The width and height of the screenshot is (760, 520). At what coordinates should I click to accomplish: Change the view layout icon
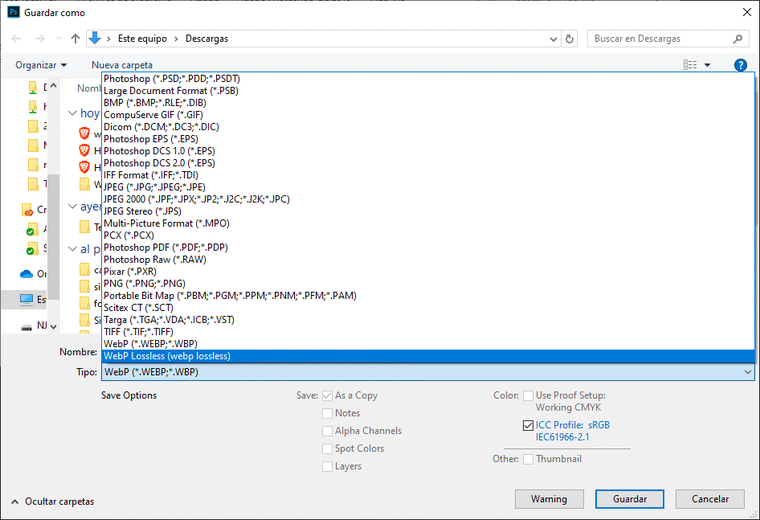click(x=690, y=64)
